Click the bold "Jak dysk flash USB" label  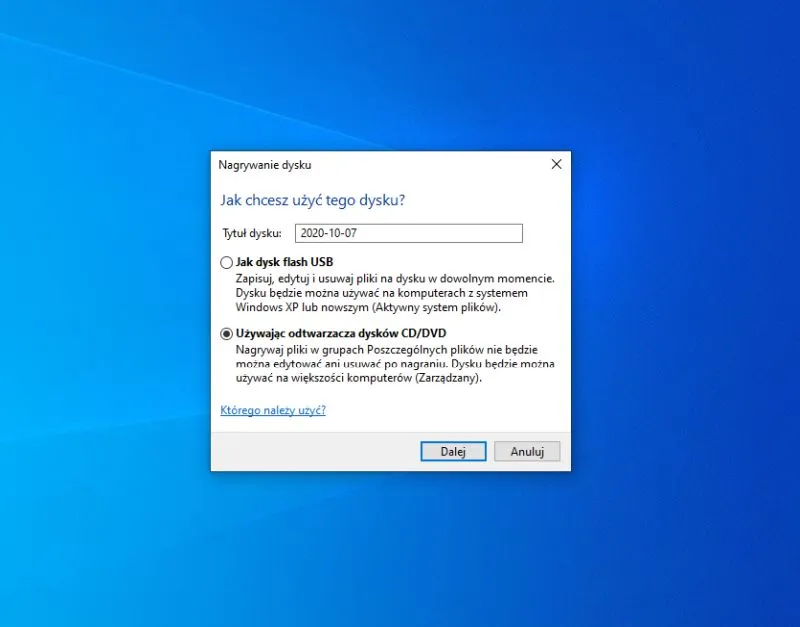click(285, 262)
